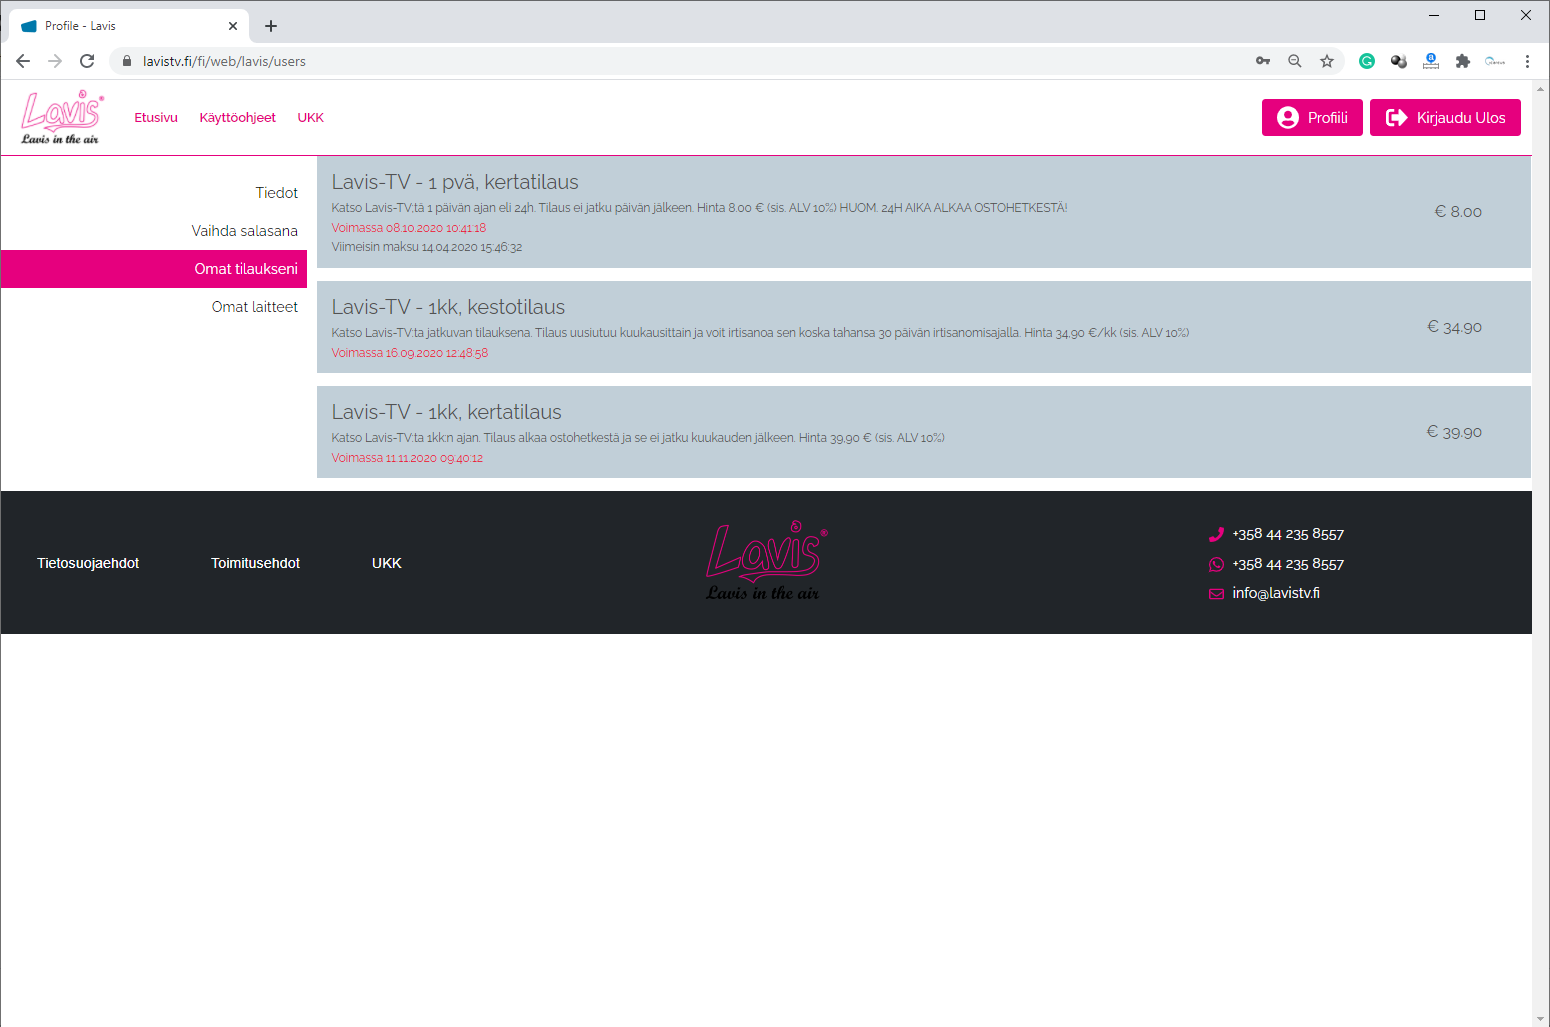
Task: Select Omat laitteet in the sidebar
Action: pos(154,307)
